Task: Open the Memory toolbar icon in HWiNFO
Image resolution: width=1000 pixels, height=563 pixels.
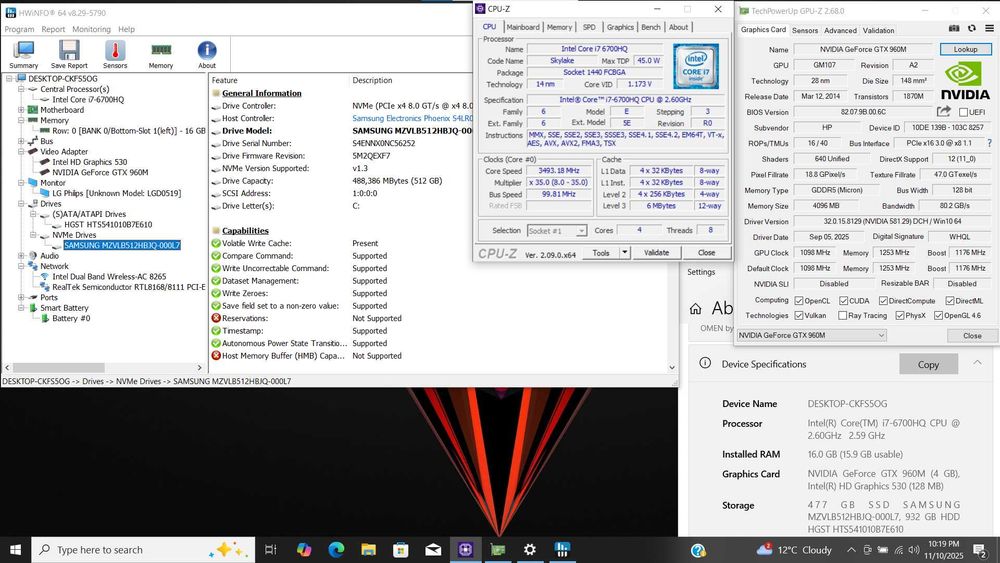Action: coord(161,54)
